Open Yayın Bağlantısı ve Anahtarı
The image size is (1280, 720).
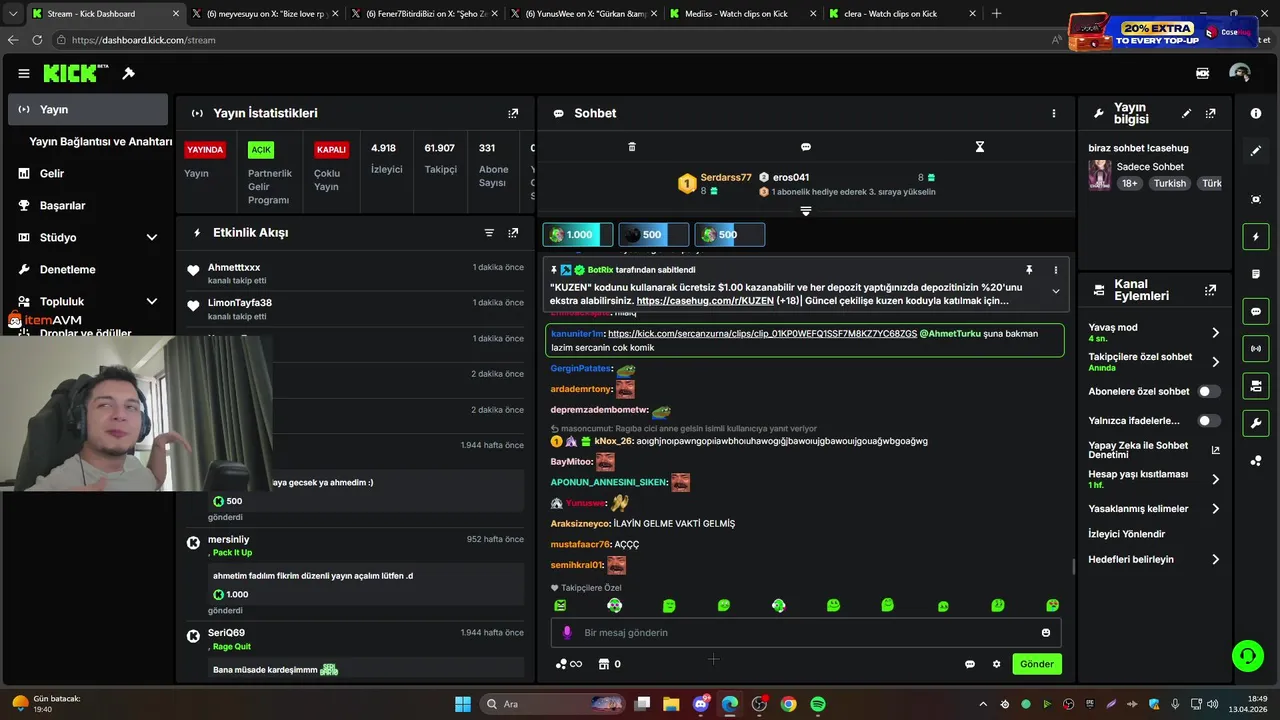pos(100,142)
